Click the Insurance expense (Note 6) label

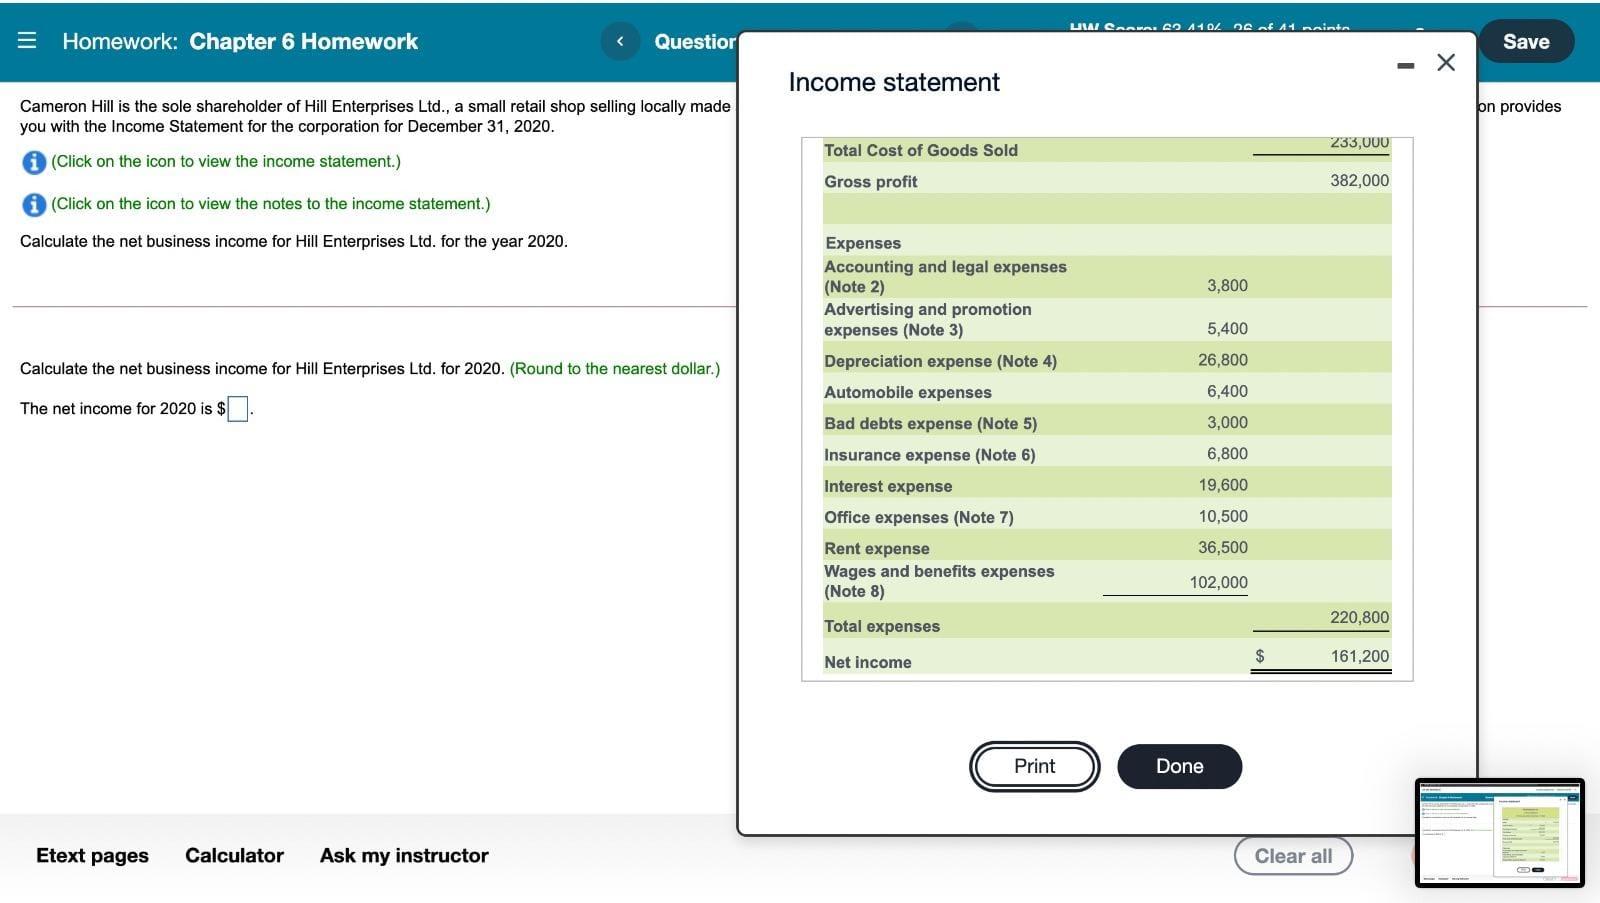click(x=929, y=455)
